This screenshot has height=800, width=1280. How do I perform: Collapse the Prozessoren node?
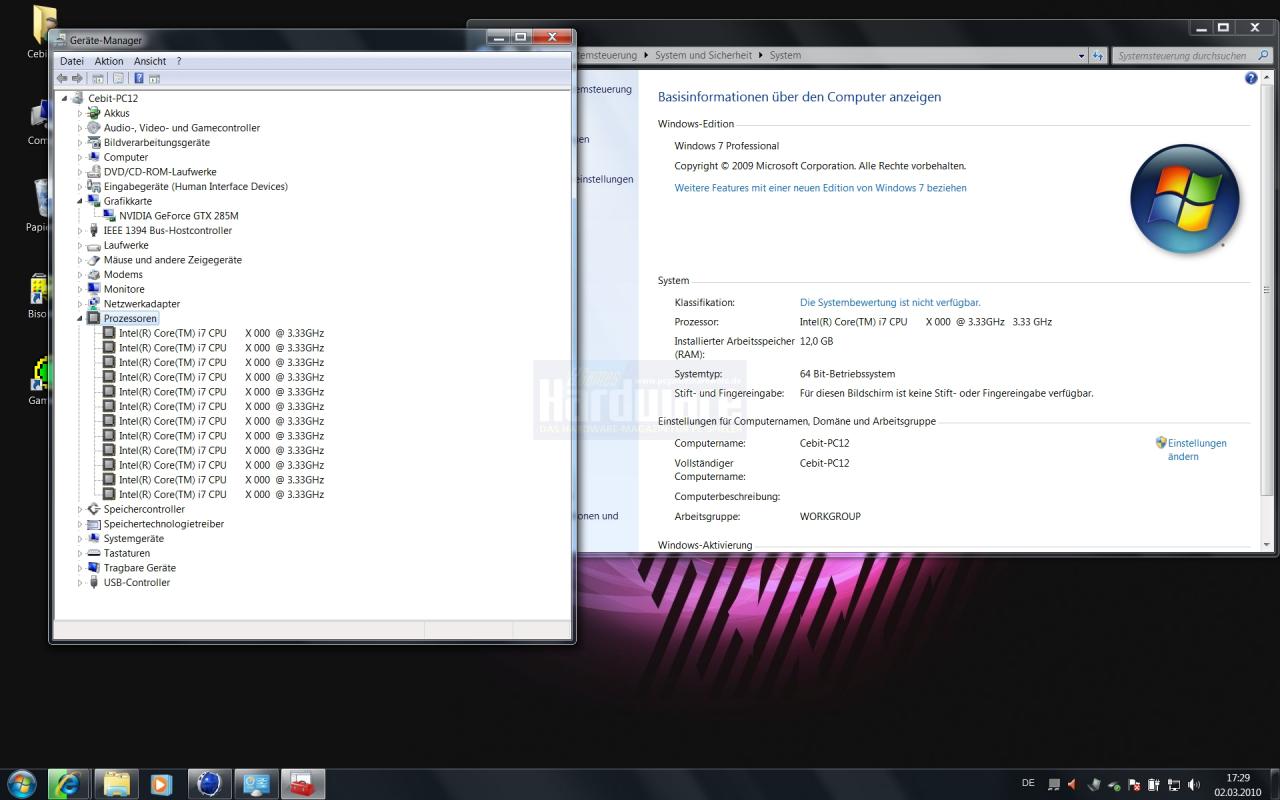pyautogui.click(x=80, y=318)
